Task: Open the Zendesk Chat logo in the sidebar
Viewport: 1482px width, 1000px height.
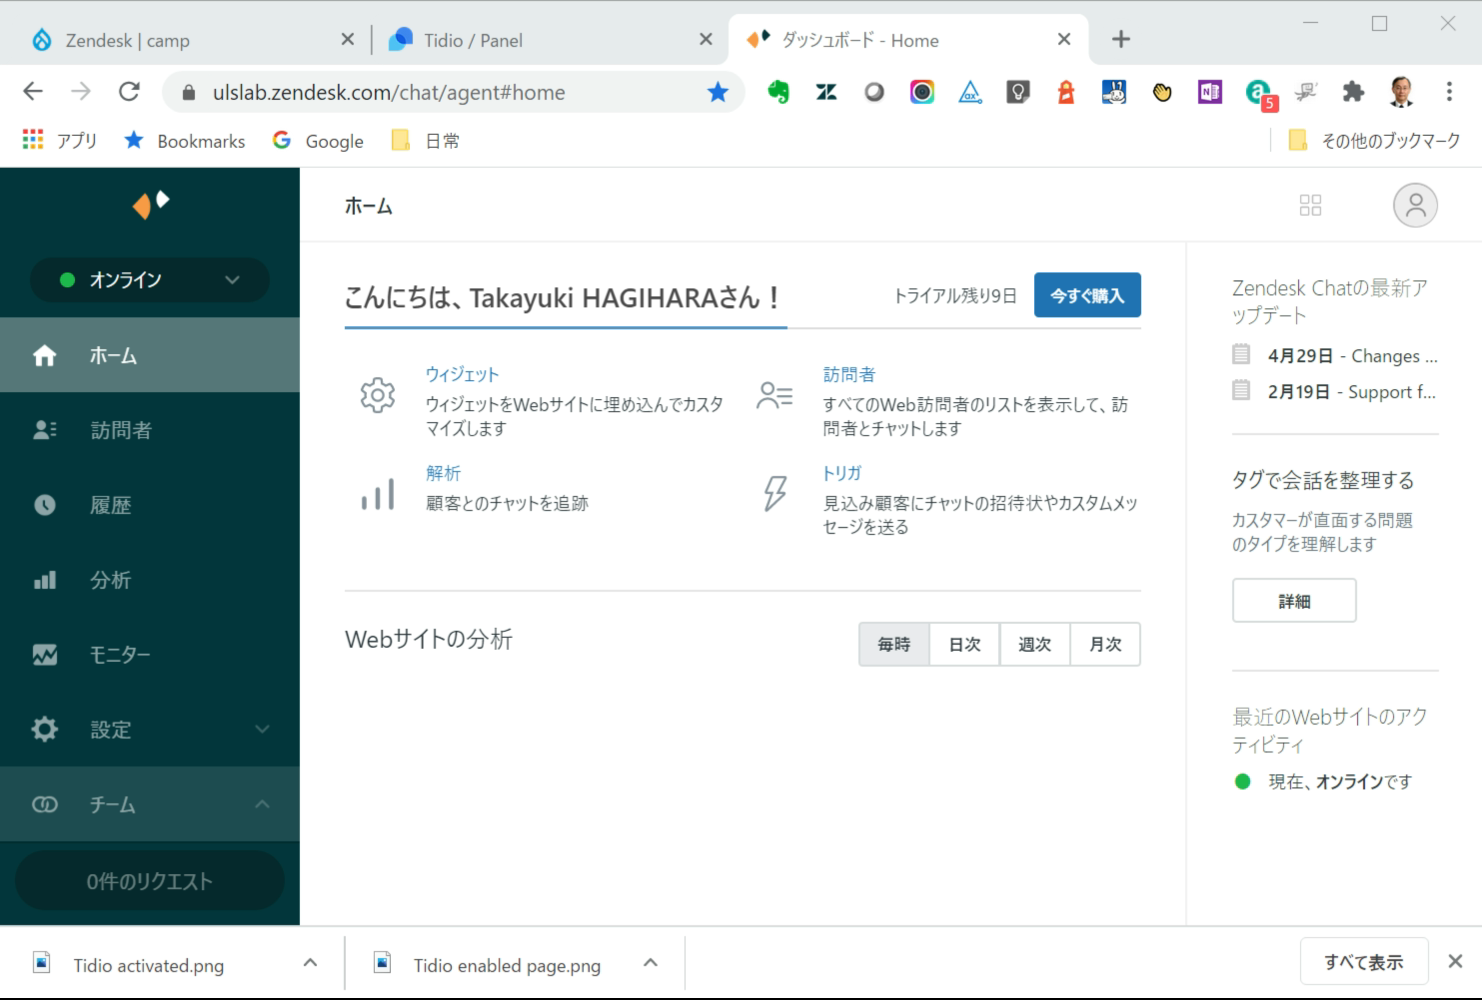Action: click(150, 203)
